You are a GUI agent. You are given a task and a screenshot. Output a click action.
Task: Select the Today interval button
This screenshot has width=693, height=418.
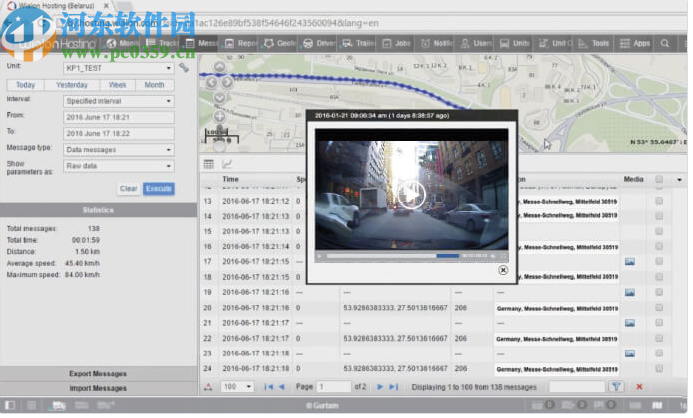[x=25, y=85]
